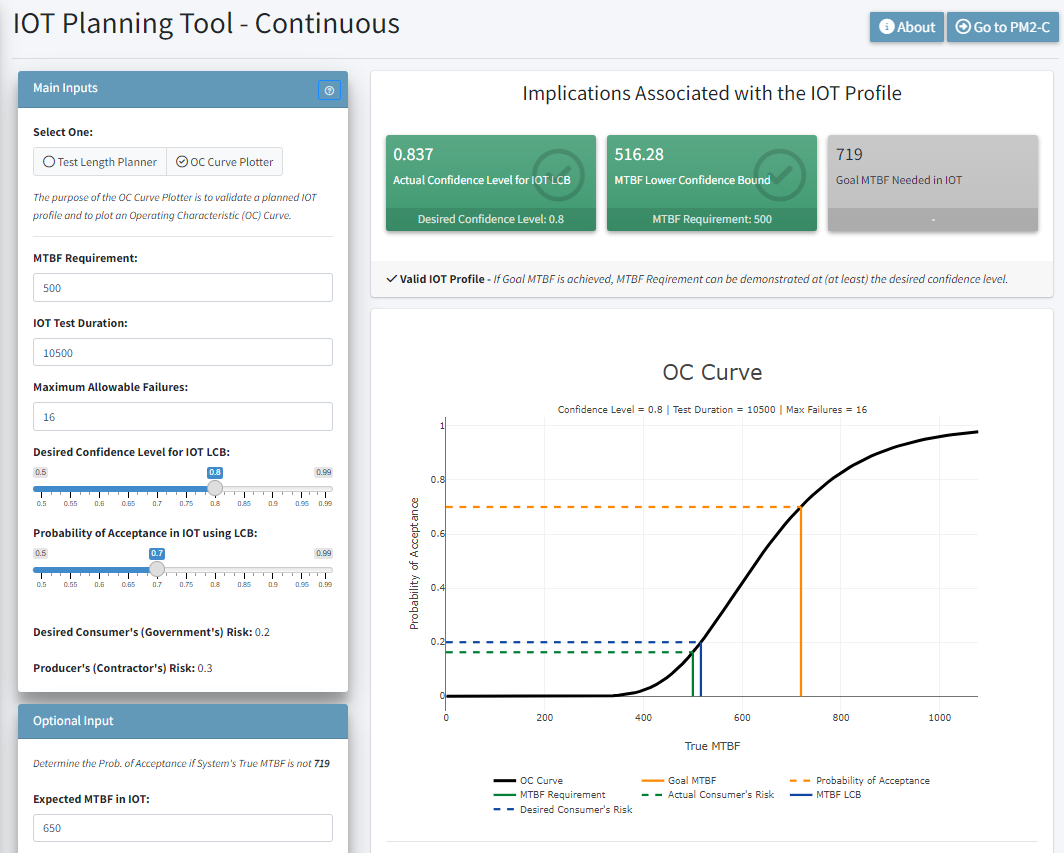Select the Test Length Planner option
Screen dimensions: 1064x853
[99, 162]
